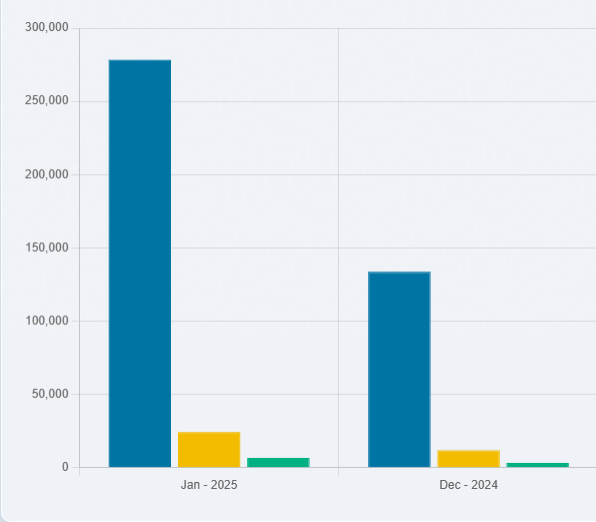
Task: Click the 50,000 y-axis label
Action: click(50, 394)
